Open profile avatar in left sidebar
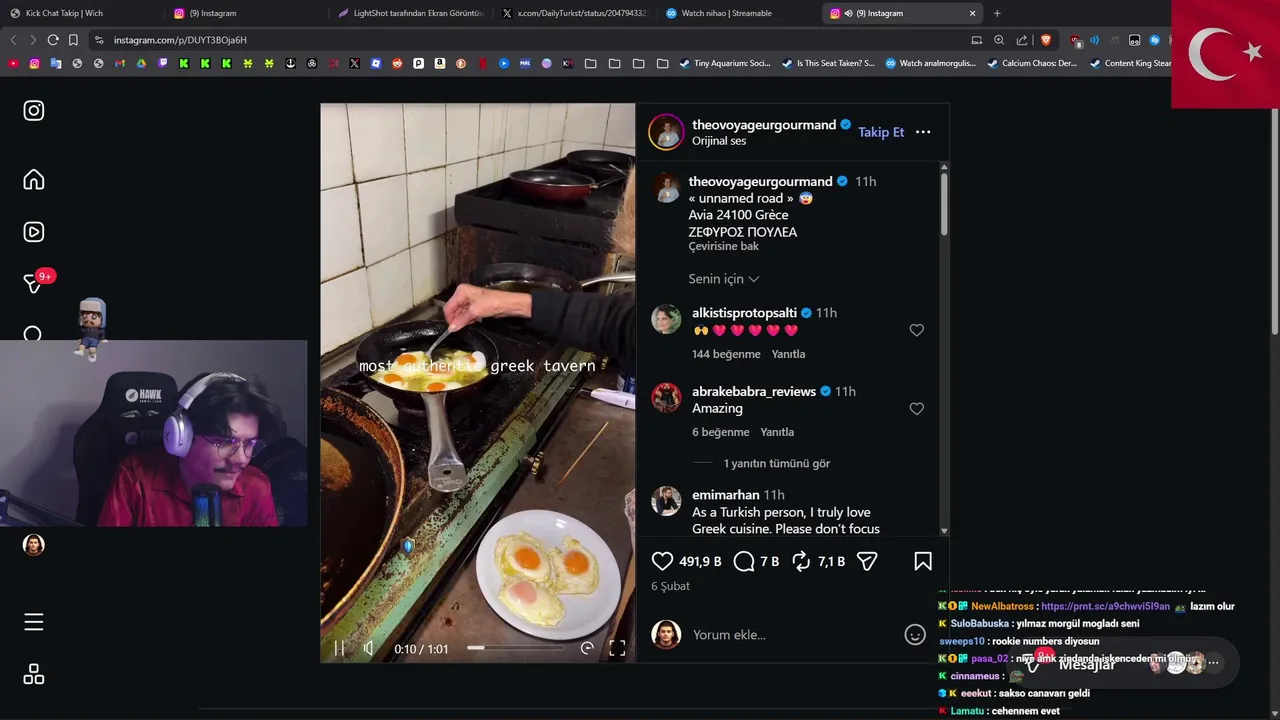This screenshot has height=720, width=1280. 34,545
